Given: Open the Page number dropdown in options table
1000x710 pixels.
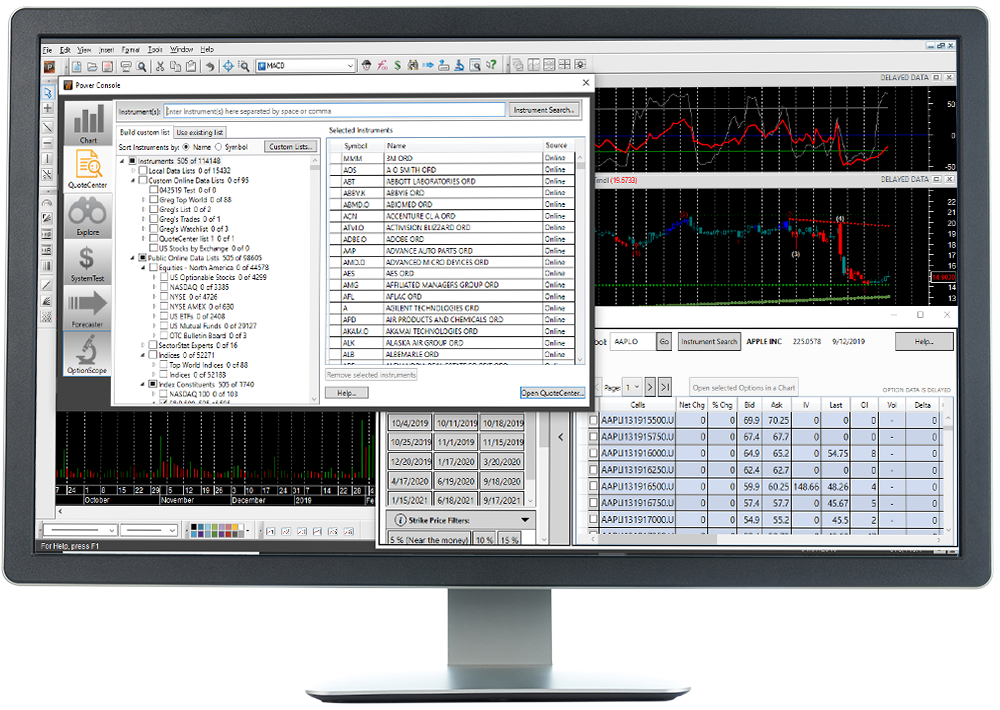Looking at the screenshot, I should click(636, 388).
